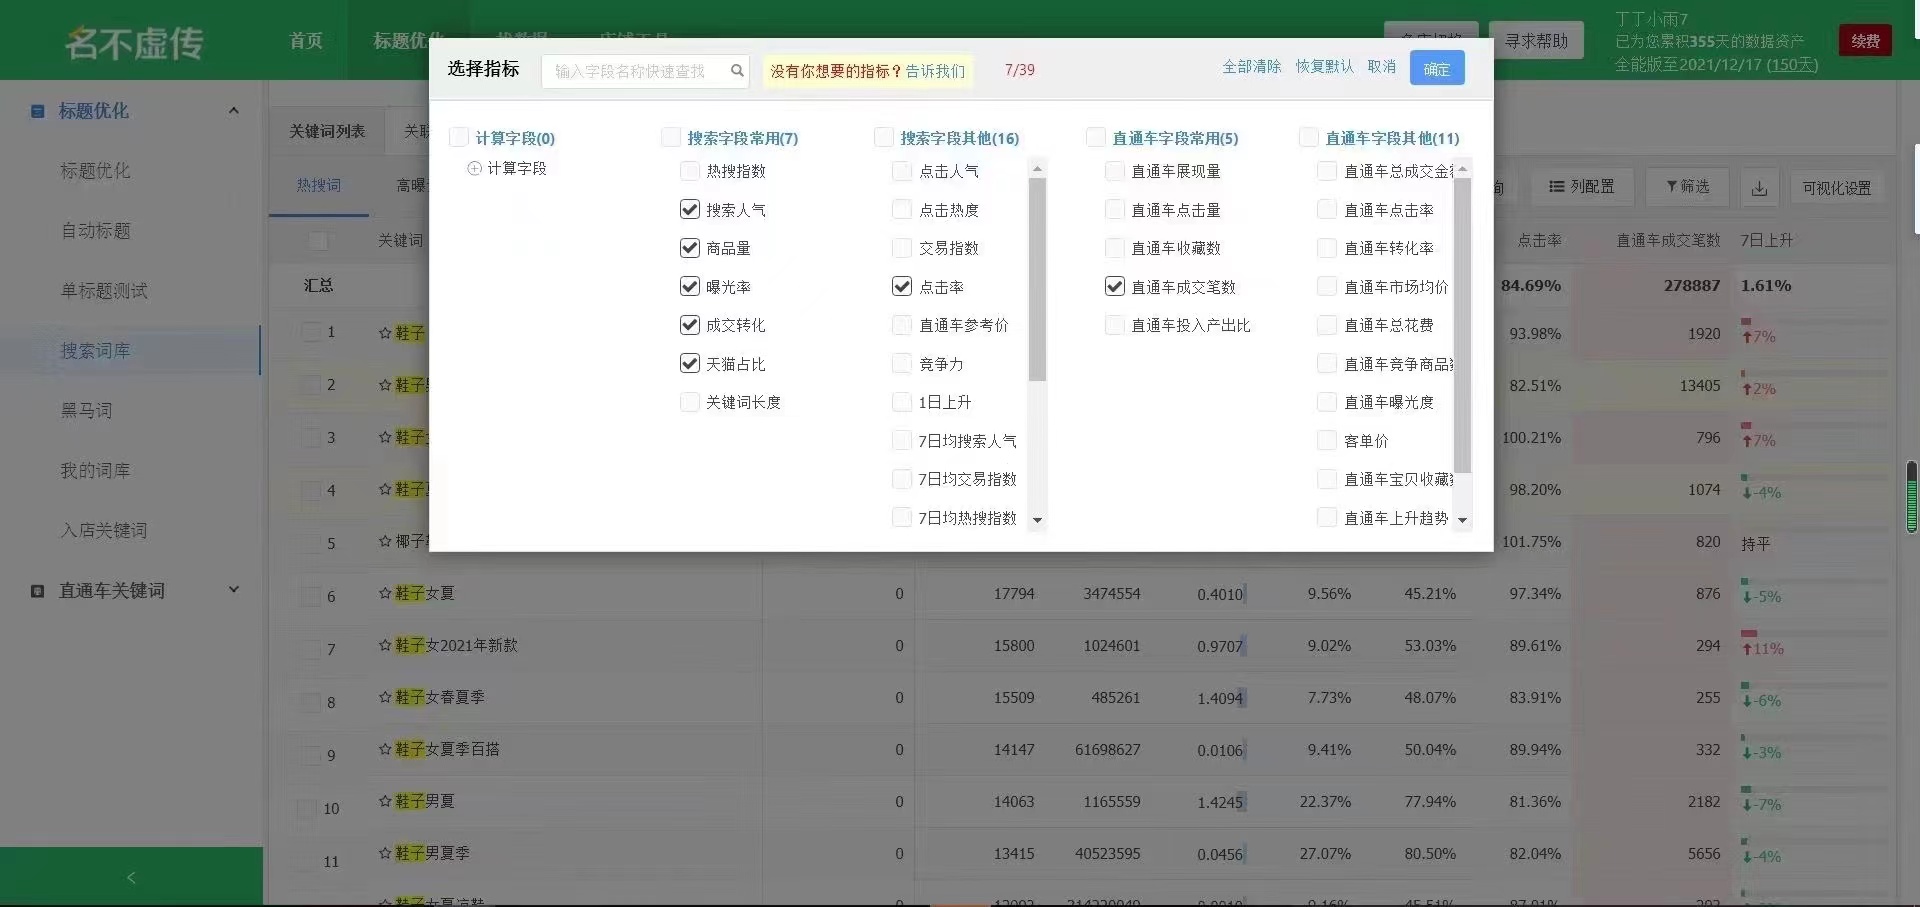Click the 全部清除 link
Viewport: 1920px width, 907px height.
click(1251, 67)
